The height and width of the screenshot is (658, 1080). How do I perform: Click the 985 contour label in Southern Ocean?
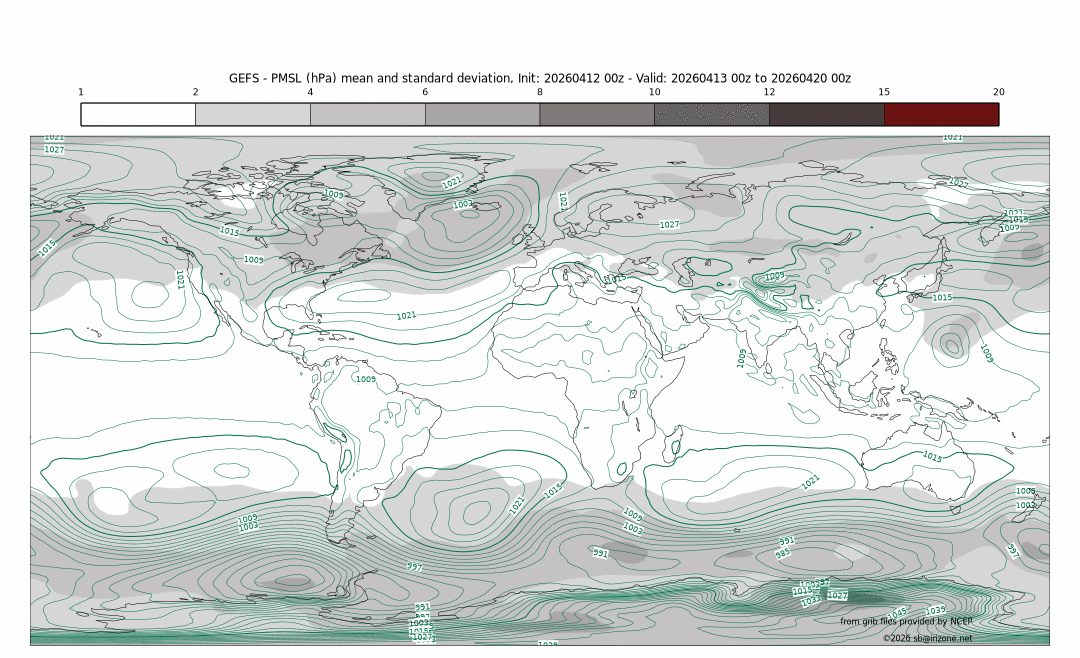pyautogui.click(x=783, y=553)
